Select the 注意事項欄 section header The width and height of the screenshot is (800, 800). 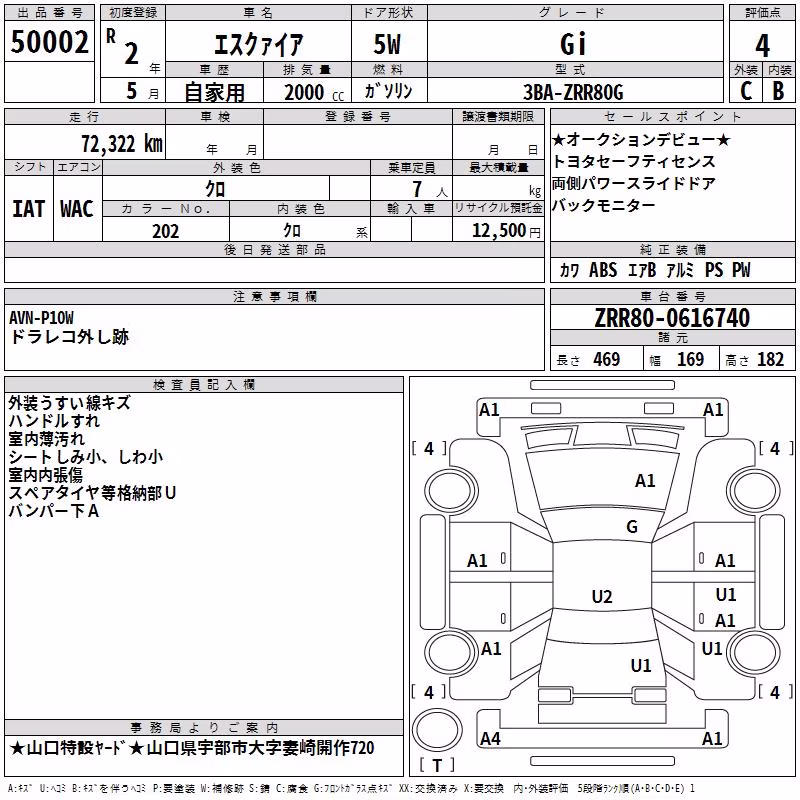[274, 296]
